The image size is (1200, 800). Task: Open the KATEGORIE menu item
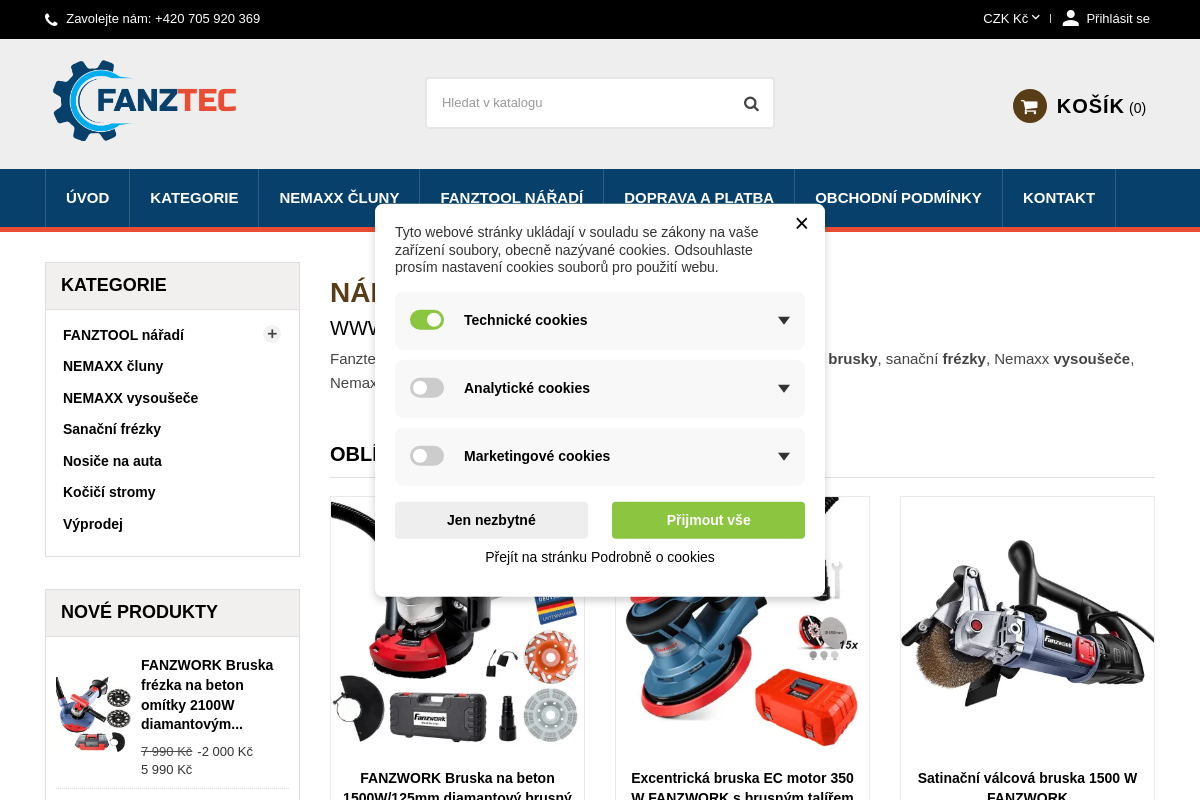194,198
